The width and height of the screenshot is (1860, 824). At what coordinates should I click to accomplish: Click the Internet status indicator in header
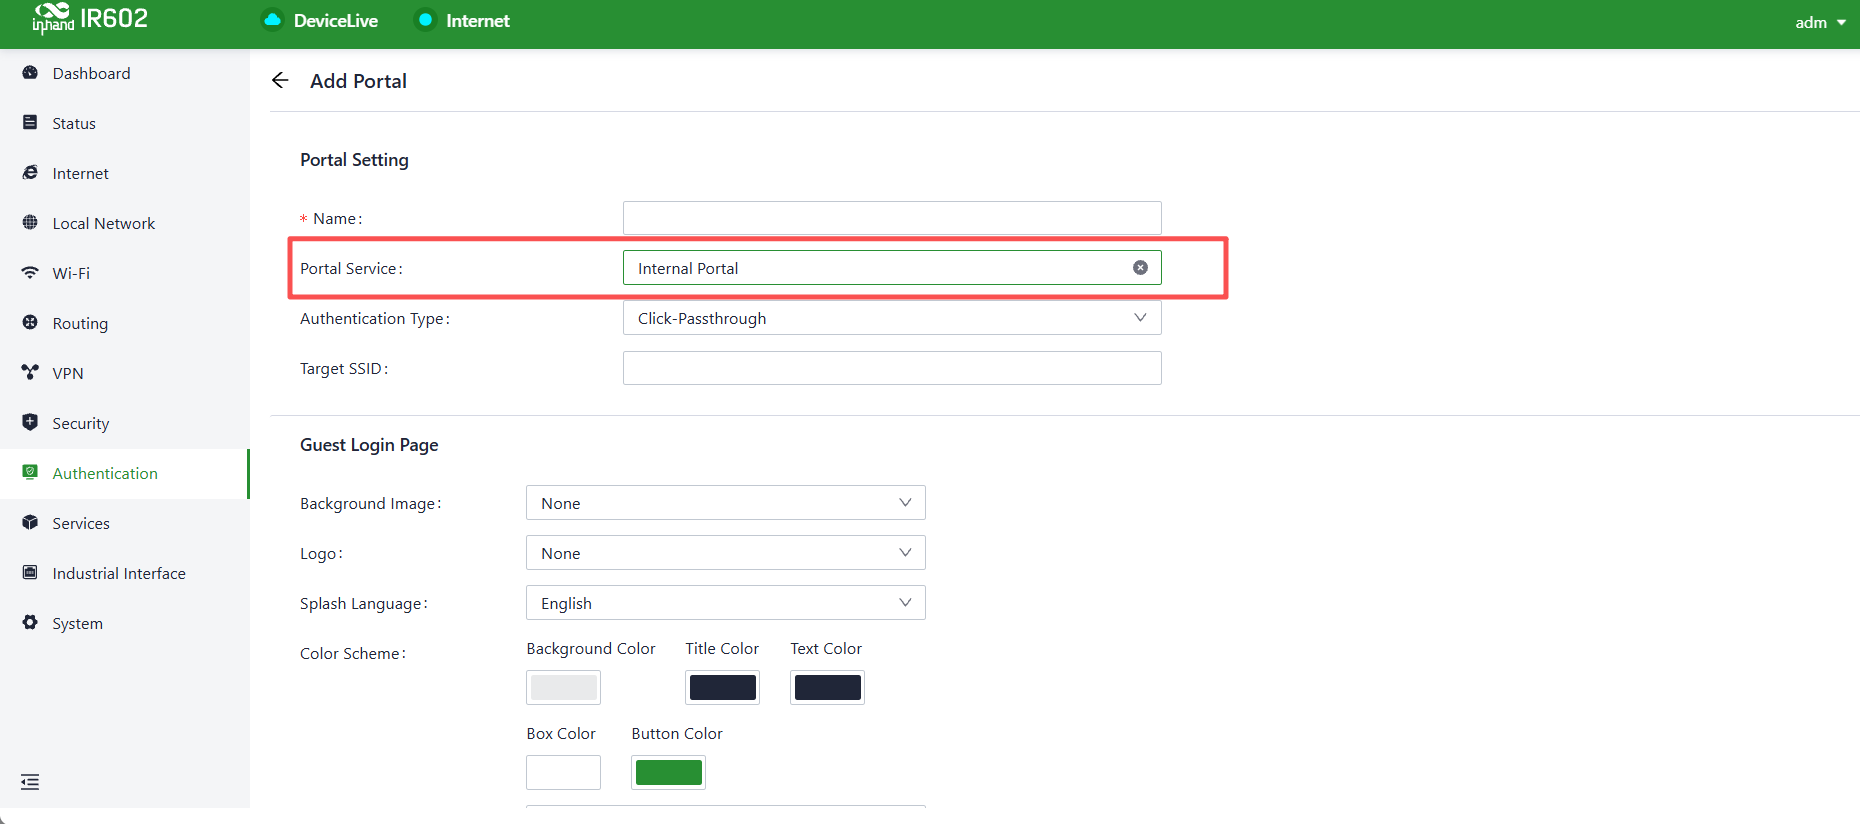click(x=426, y=20)
